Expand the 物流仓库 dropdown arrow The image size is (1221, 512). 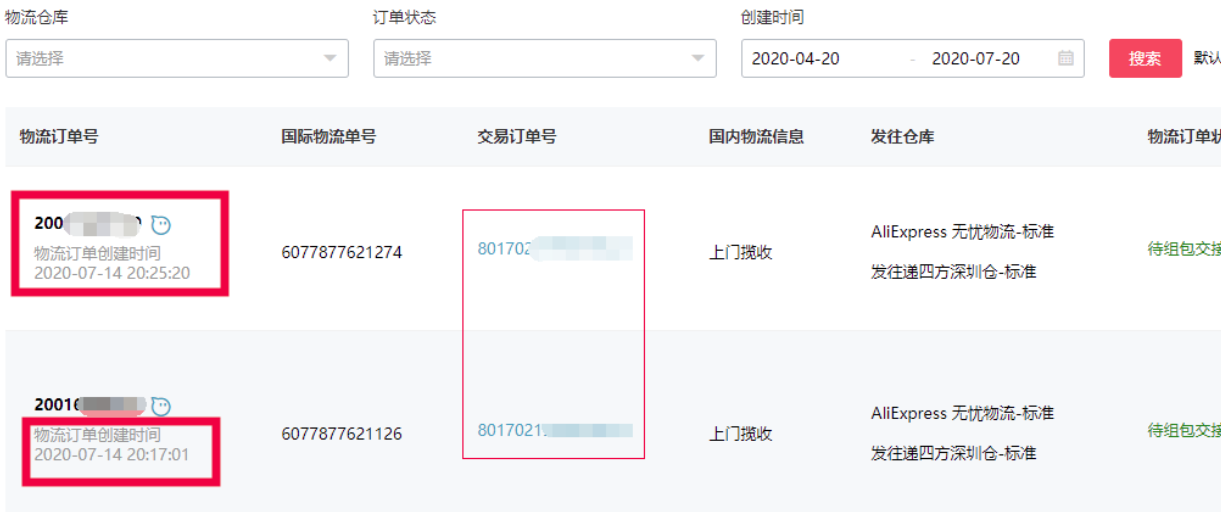[x=330, y=58]
